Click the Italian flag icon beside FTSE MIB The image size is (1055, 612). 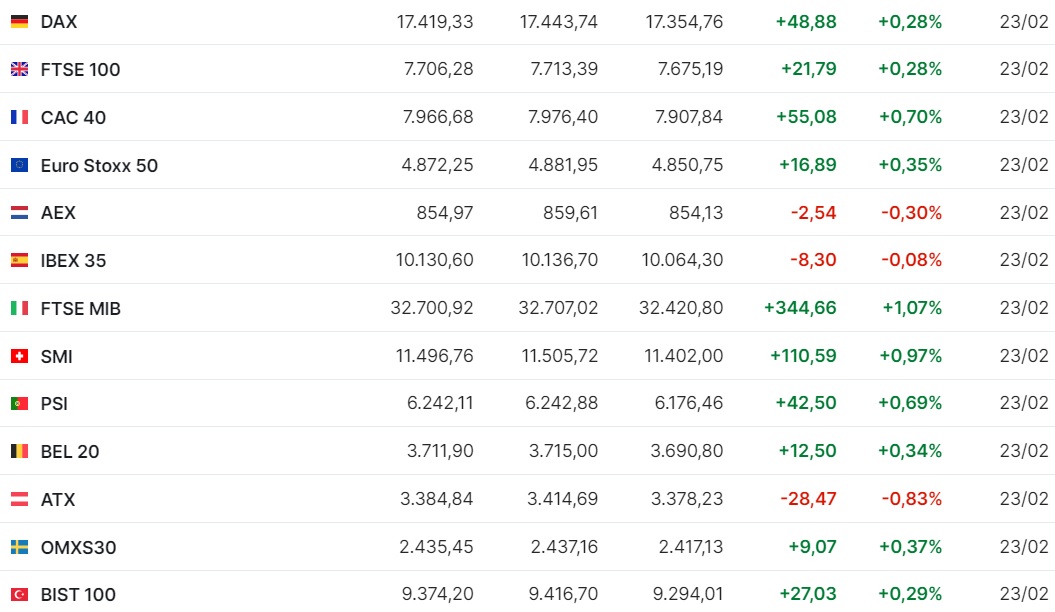[x=19, y=308]
